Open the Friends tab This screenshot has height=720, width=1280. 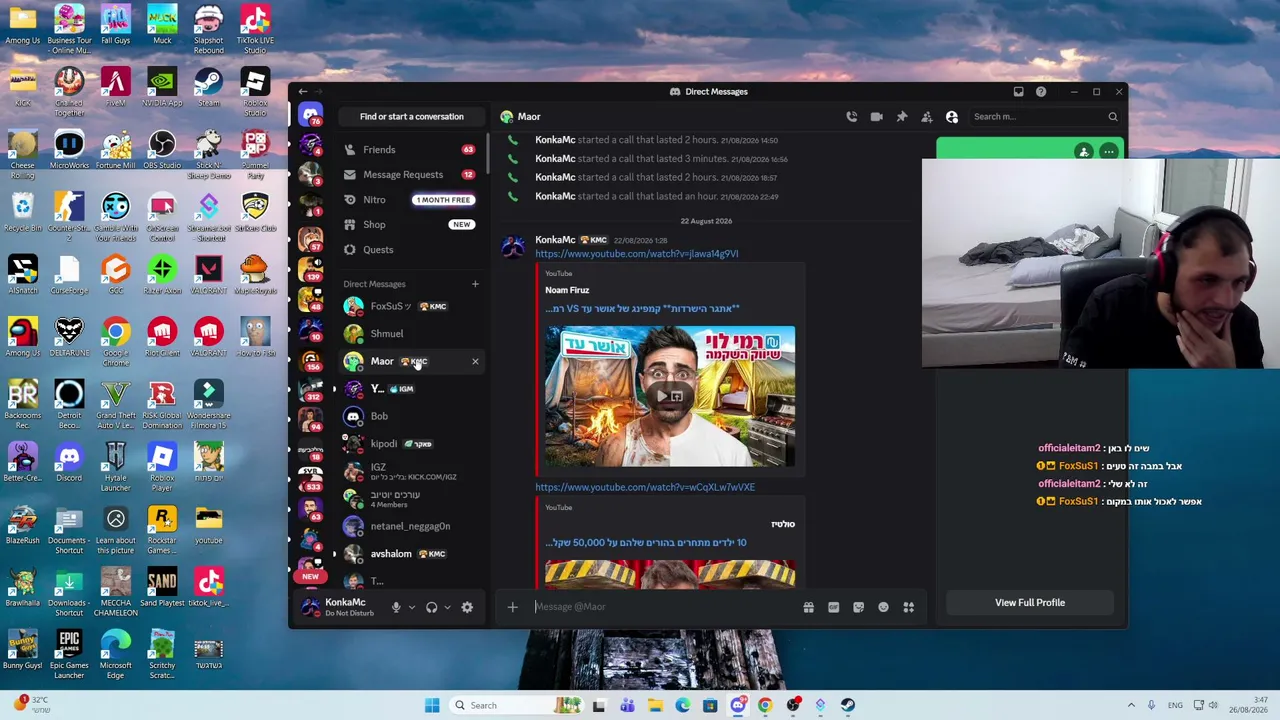(410, 150)
